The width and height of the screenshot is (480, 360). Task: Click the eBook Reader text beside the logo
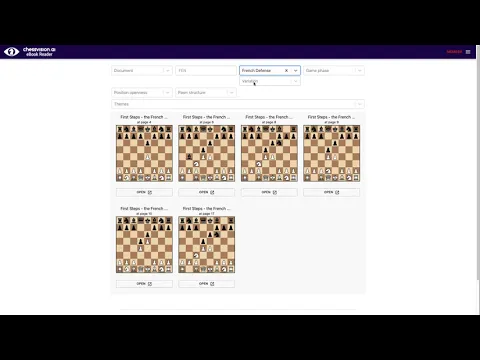[x=39, y=54]
